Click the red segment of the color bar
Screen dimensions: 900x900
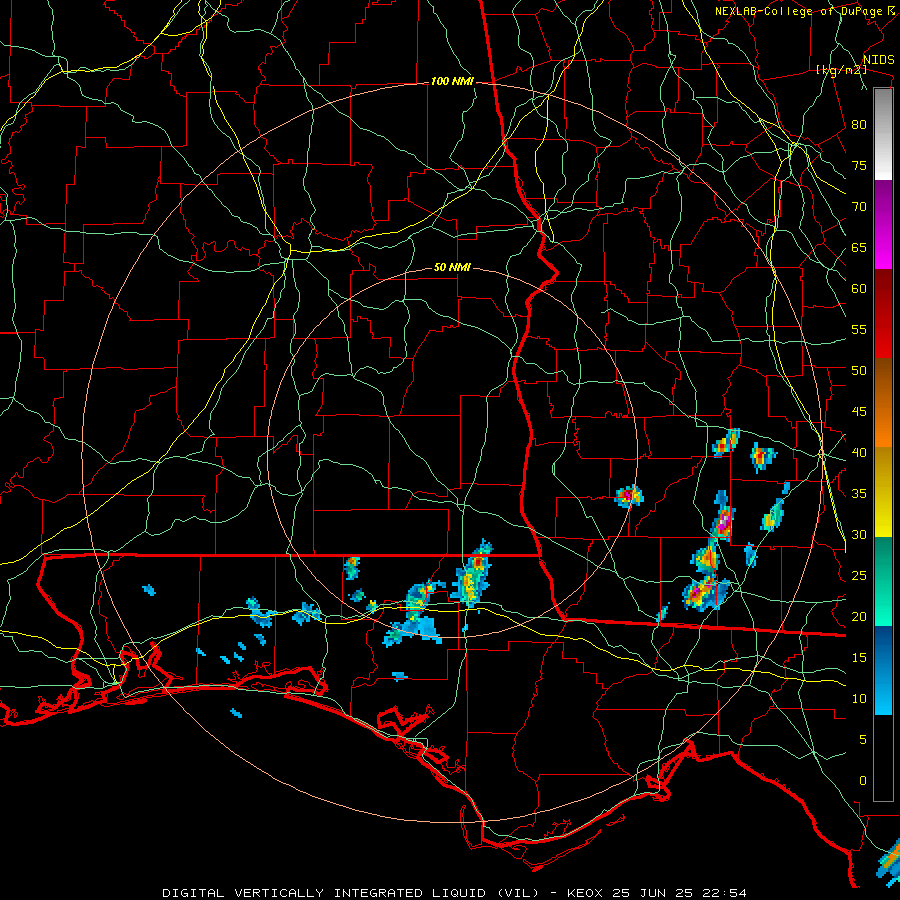(x=883, y=315)
